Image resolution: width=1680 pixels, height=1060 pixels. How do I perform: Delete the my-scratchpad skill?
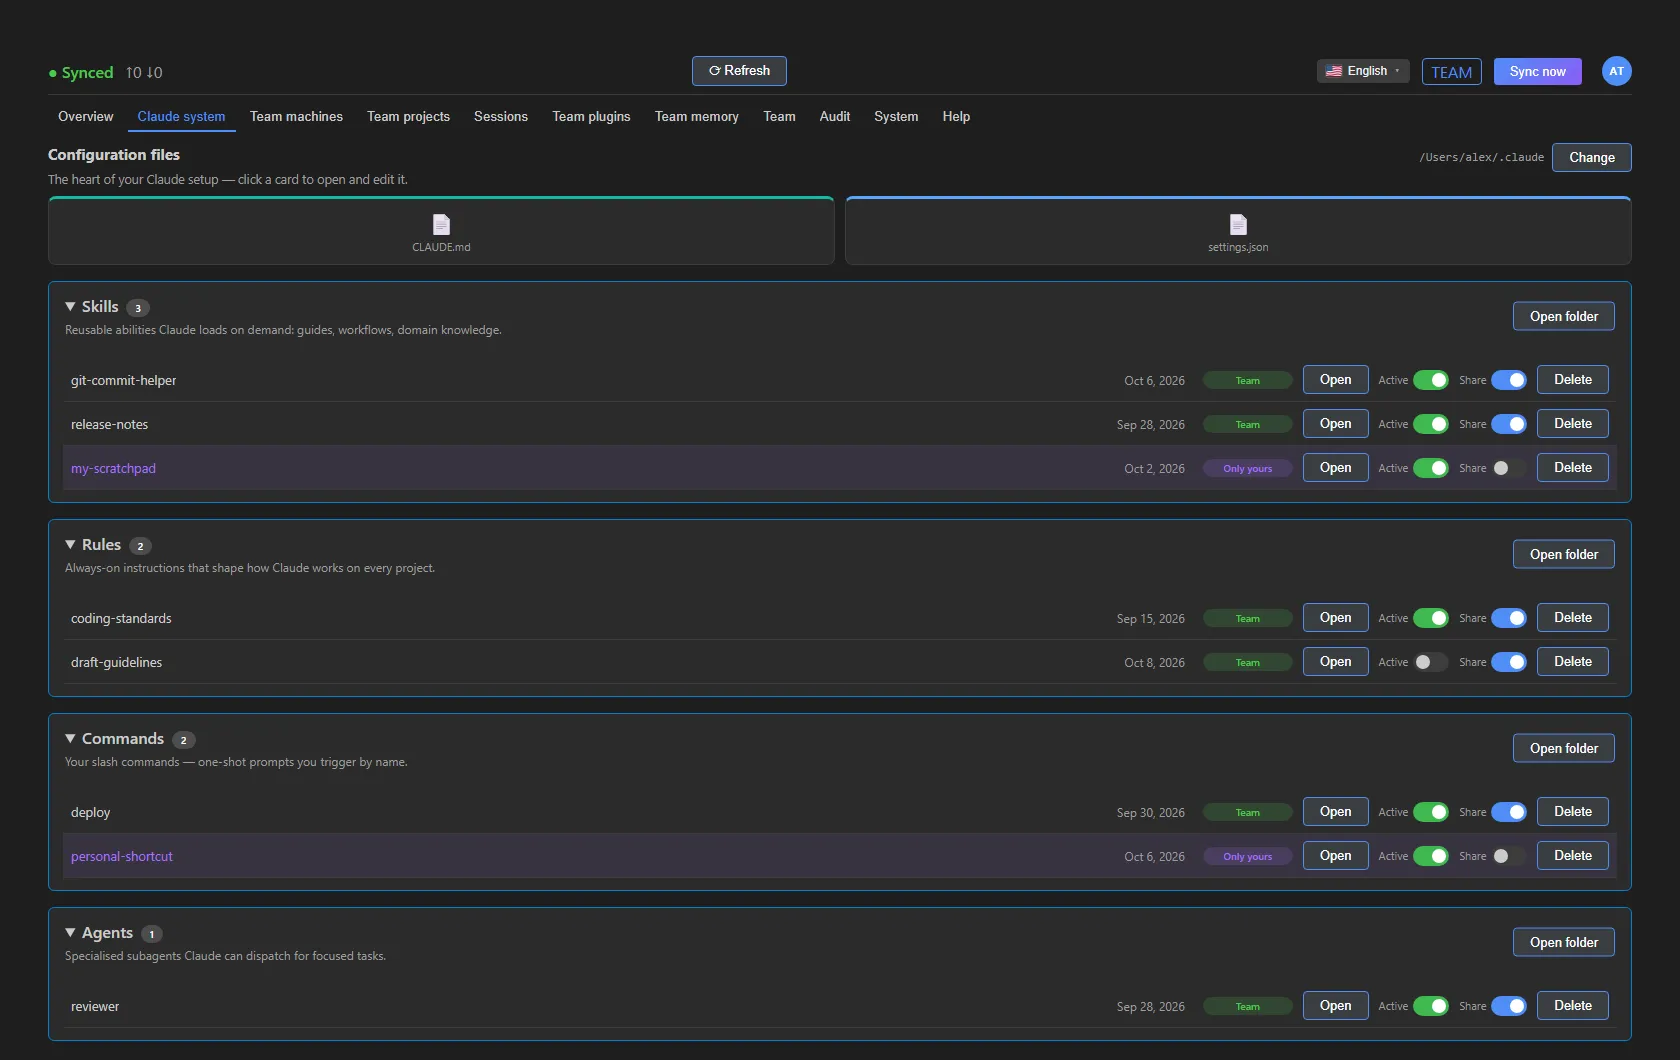point(1572,467)
